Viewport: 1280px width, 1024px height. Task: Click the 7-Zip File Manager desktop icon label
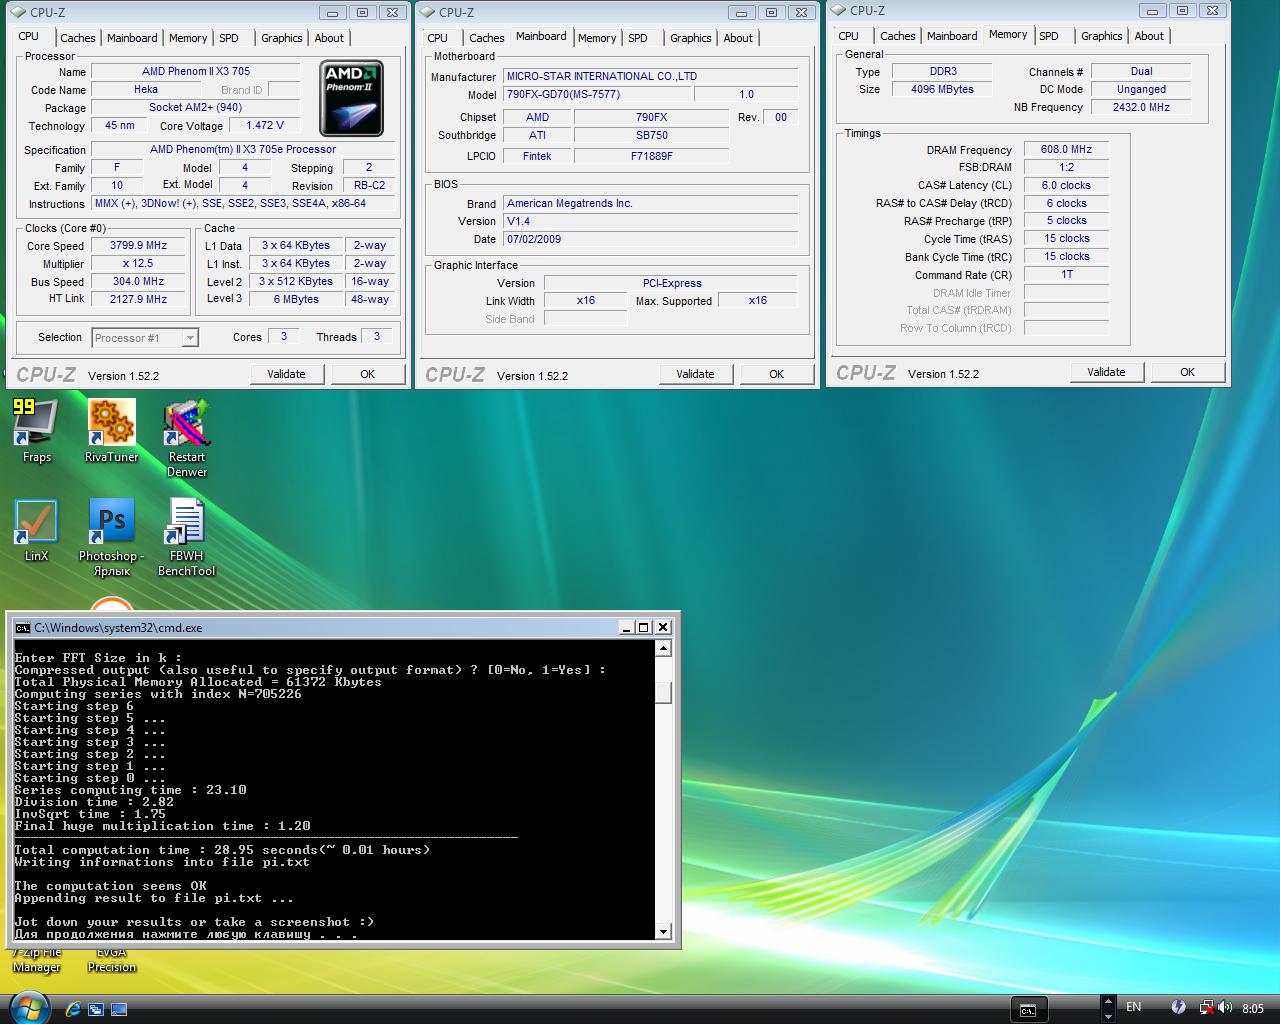37,960
